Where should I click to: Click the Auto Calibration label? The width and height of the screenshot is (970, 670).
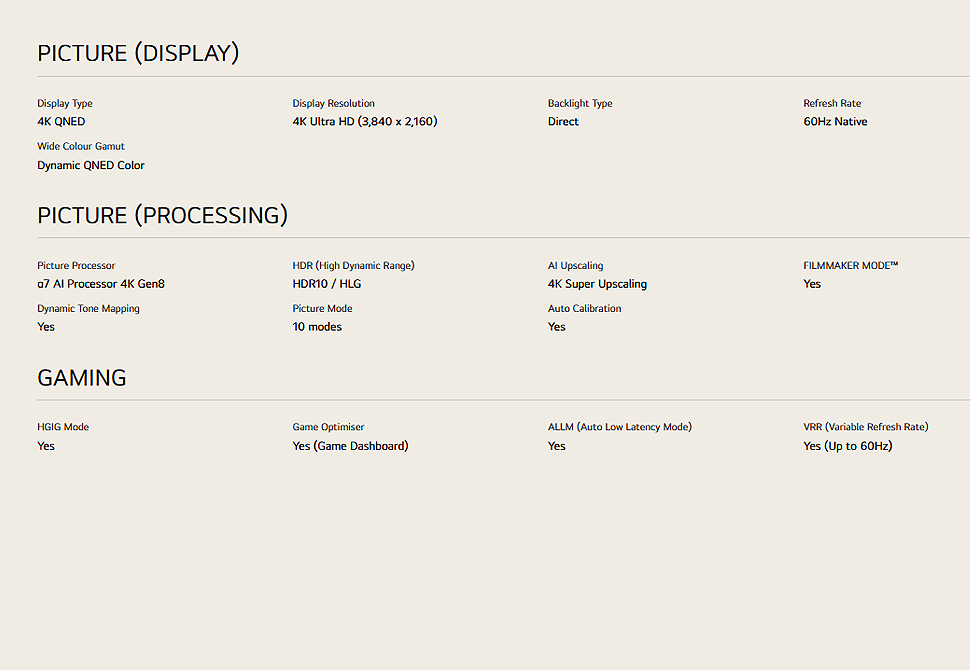point(585,308)
